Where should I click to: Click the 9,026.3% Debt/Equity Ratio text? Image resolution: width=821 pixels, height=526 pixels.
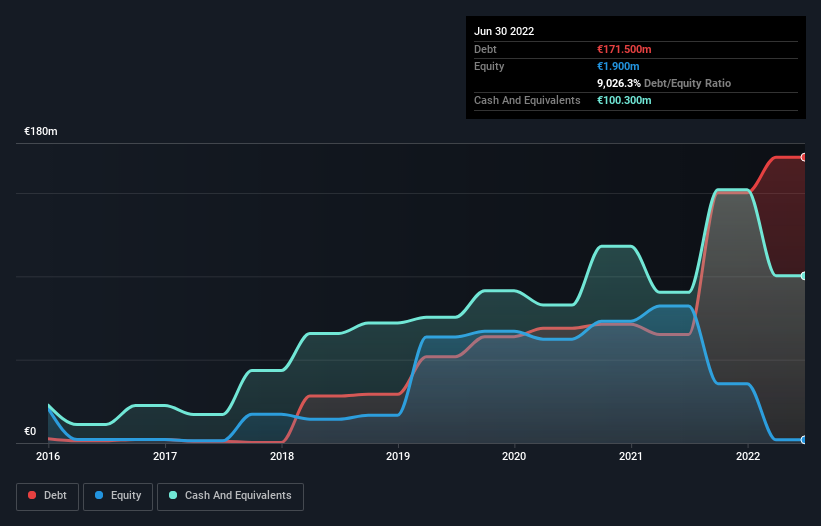click(x=664, y=83)
